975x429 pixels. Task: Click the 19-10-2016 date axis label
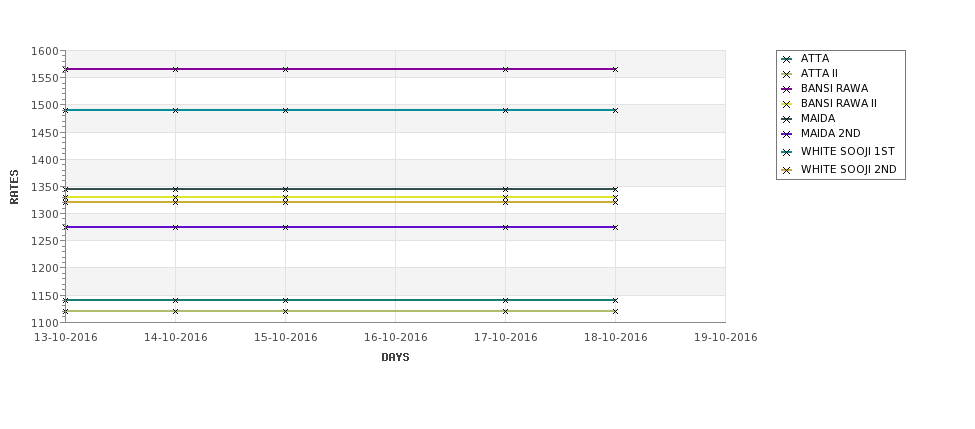click(x=726, y=337)
